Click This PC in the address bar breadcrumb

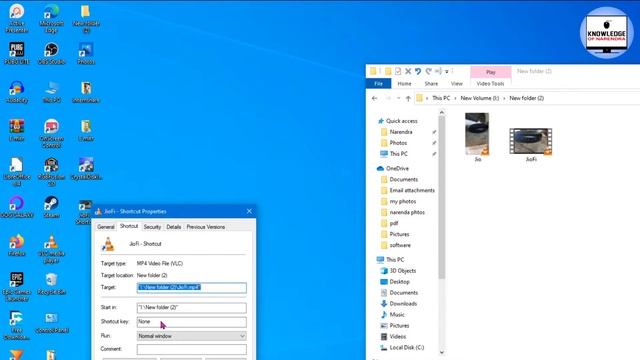[441, 98]
